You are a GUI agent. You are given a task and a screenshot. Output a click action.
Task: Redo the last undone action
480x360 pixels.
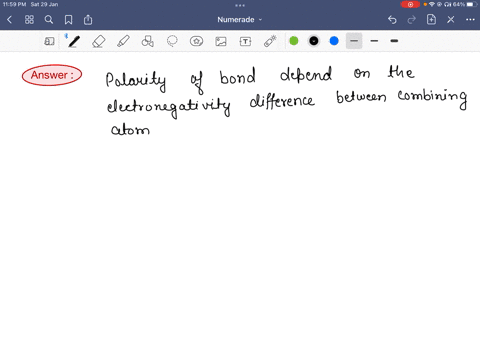point(412,20)
